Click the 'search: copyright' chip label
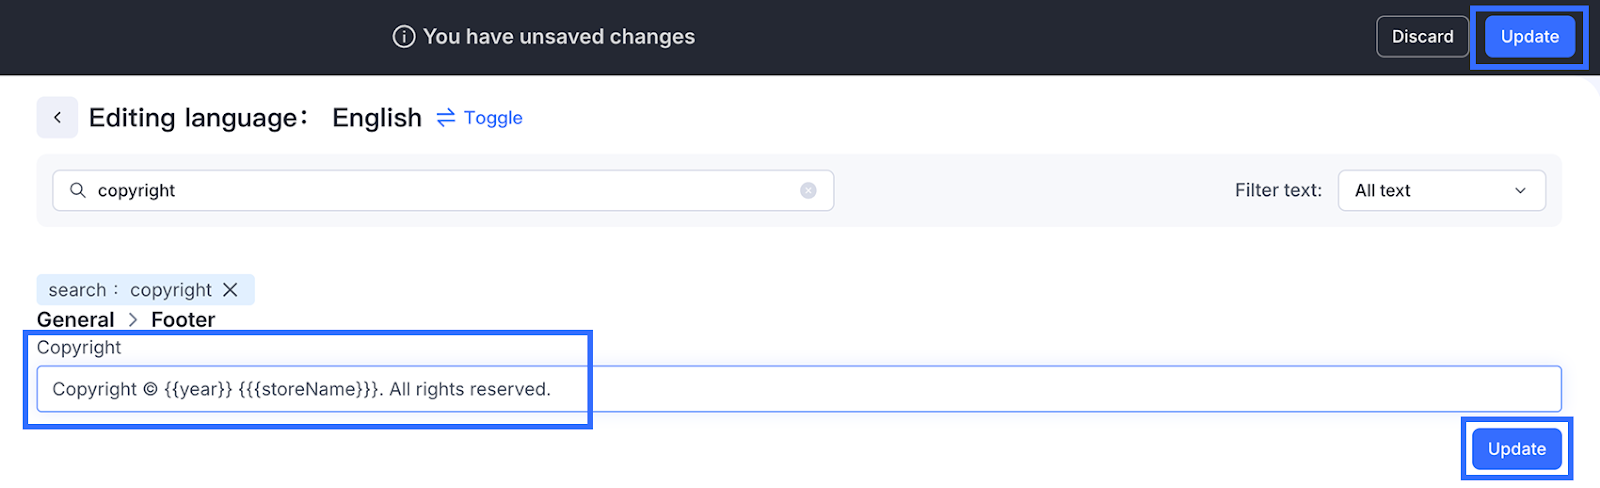 click(x=130, y=290)
